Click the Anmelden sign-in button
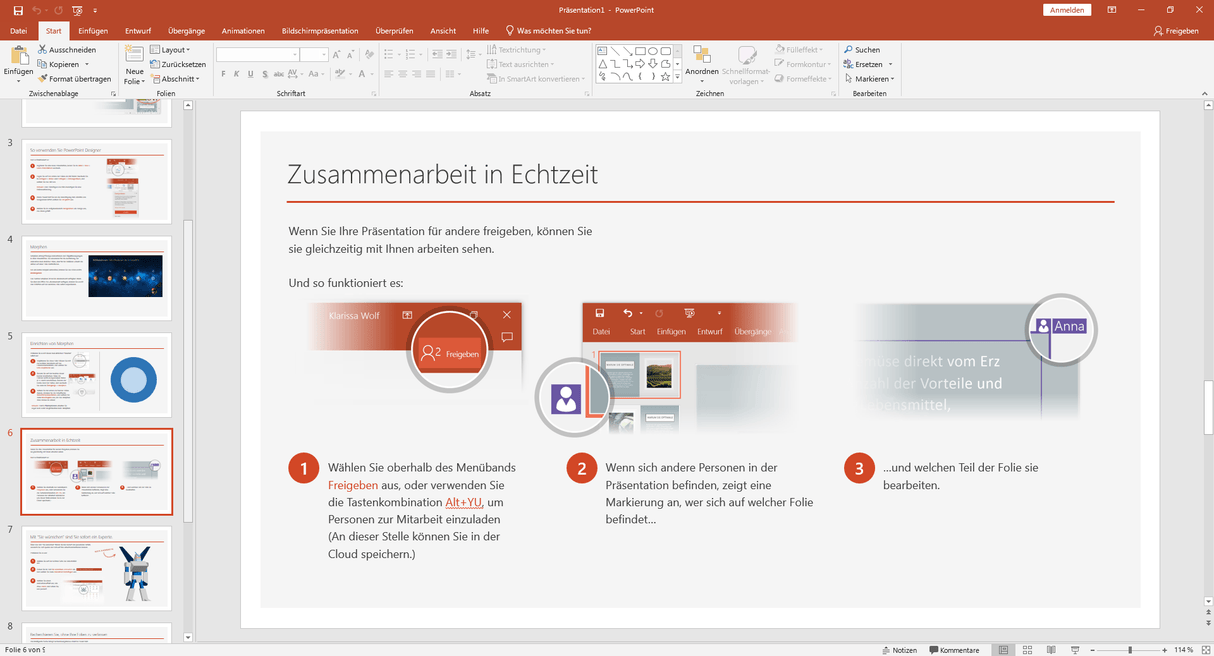 (x=1067, y=10)
